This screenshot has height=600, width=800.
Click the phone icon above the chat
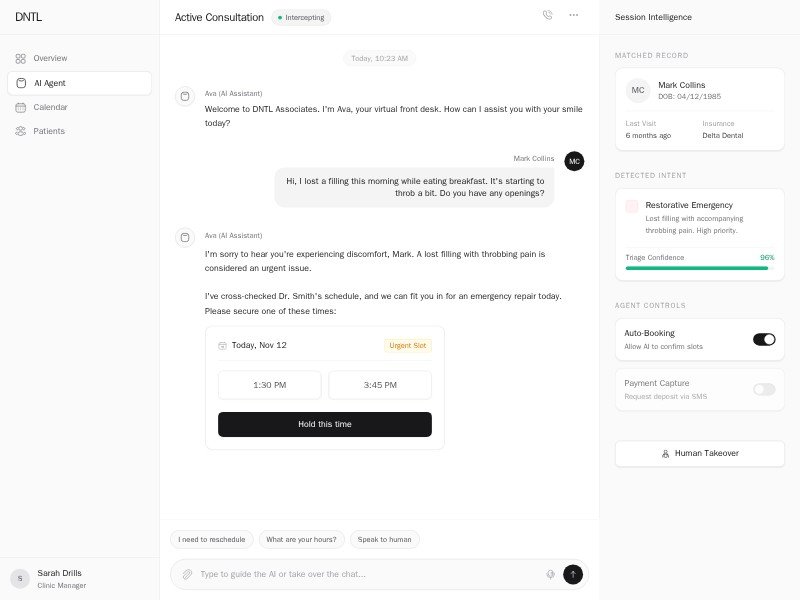[547, 16]
